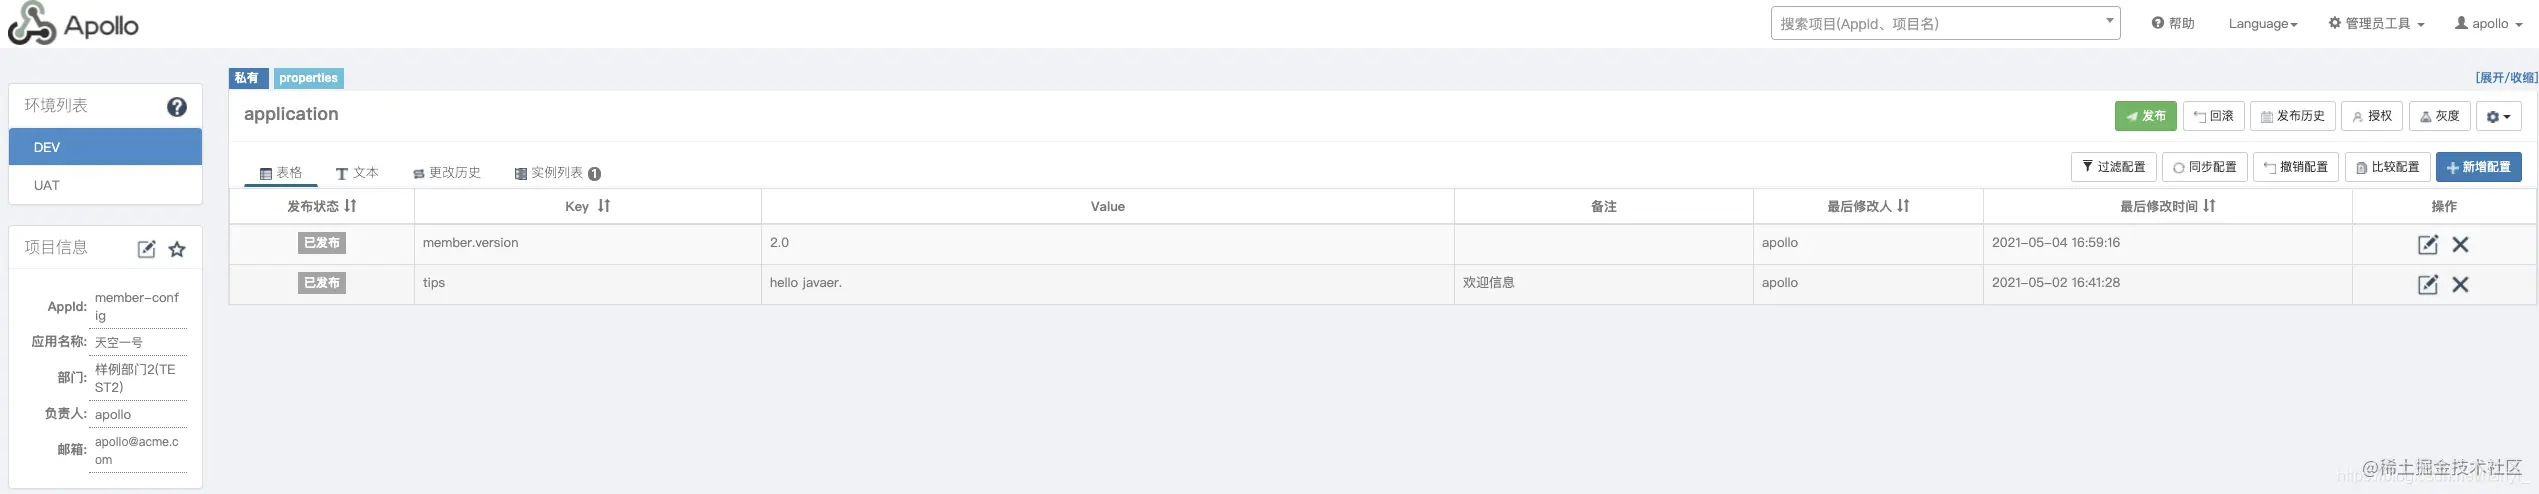
Task: Click the help question-mark icon beside 环境列表
Action: (x=177, y=107)
